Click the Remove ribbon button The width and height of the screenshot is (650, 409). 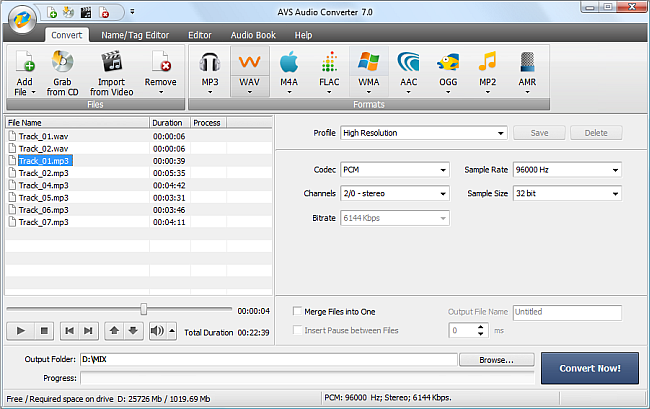pos(161,73)
